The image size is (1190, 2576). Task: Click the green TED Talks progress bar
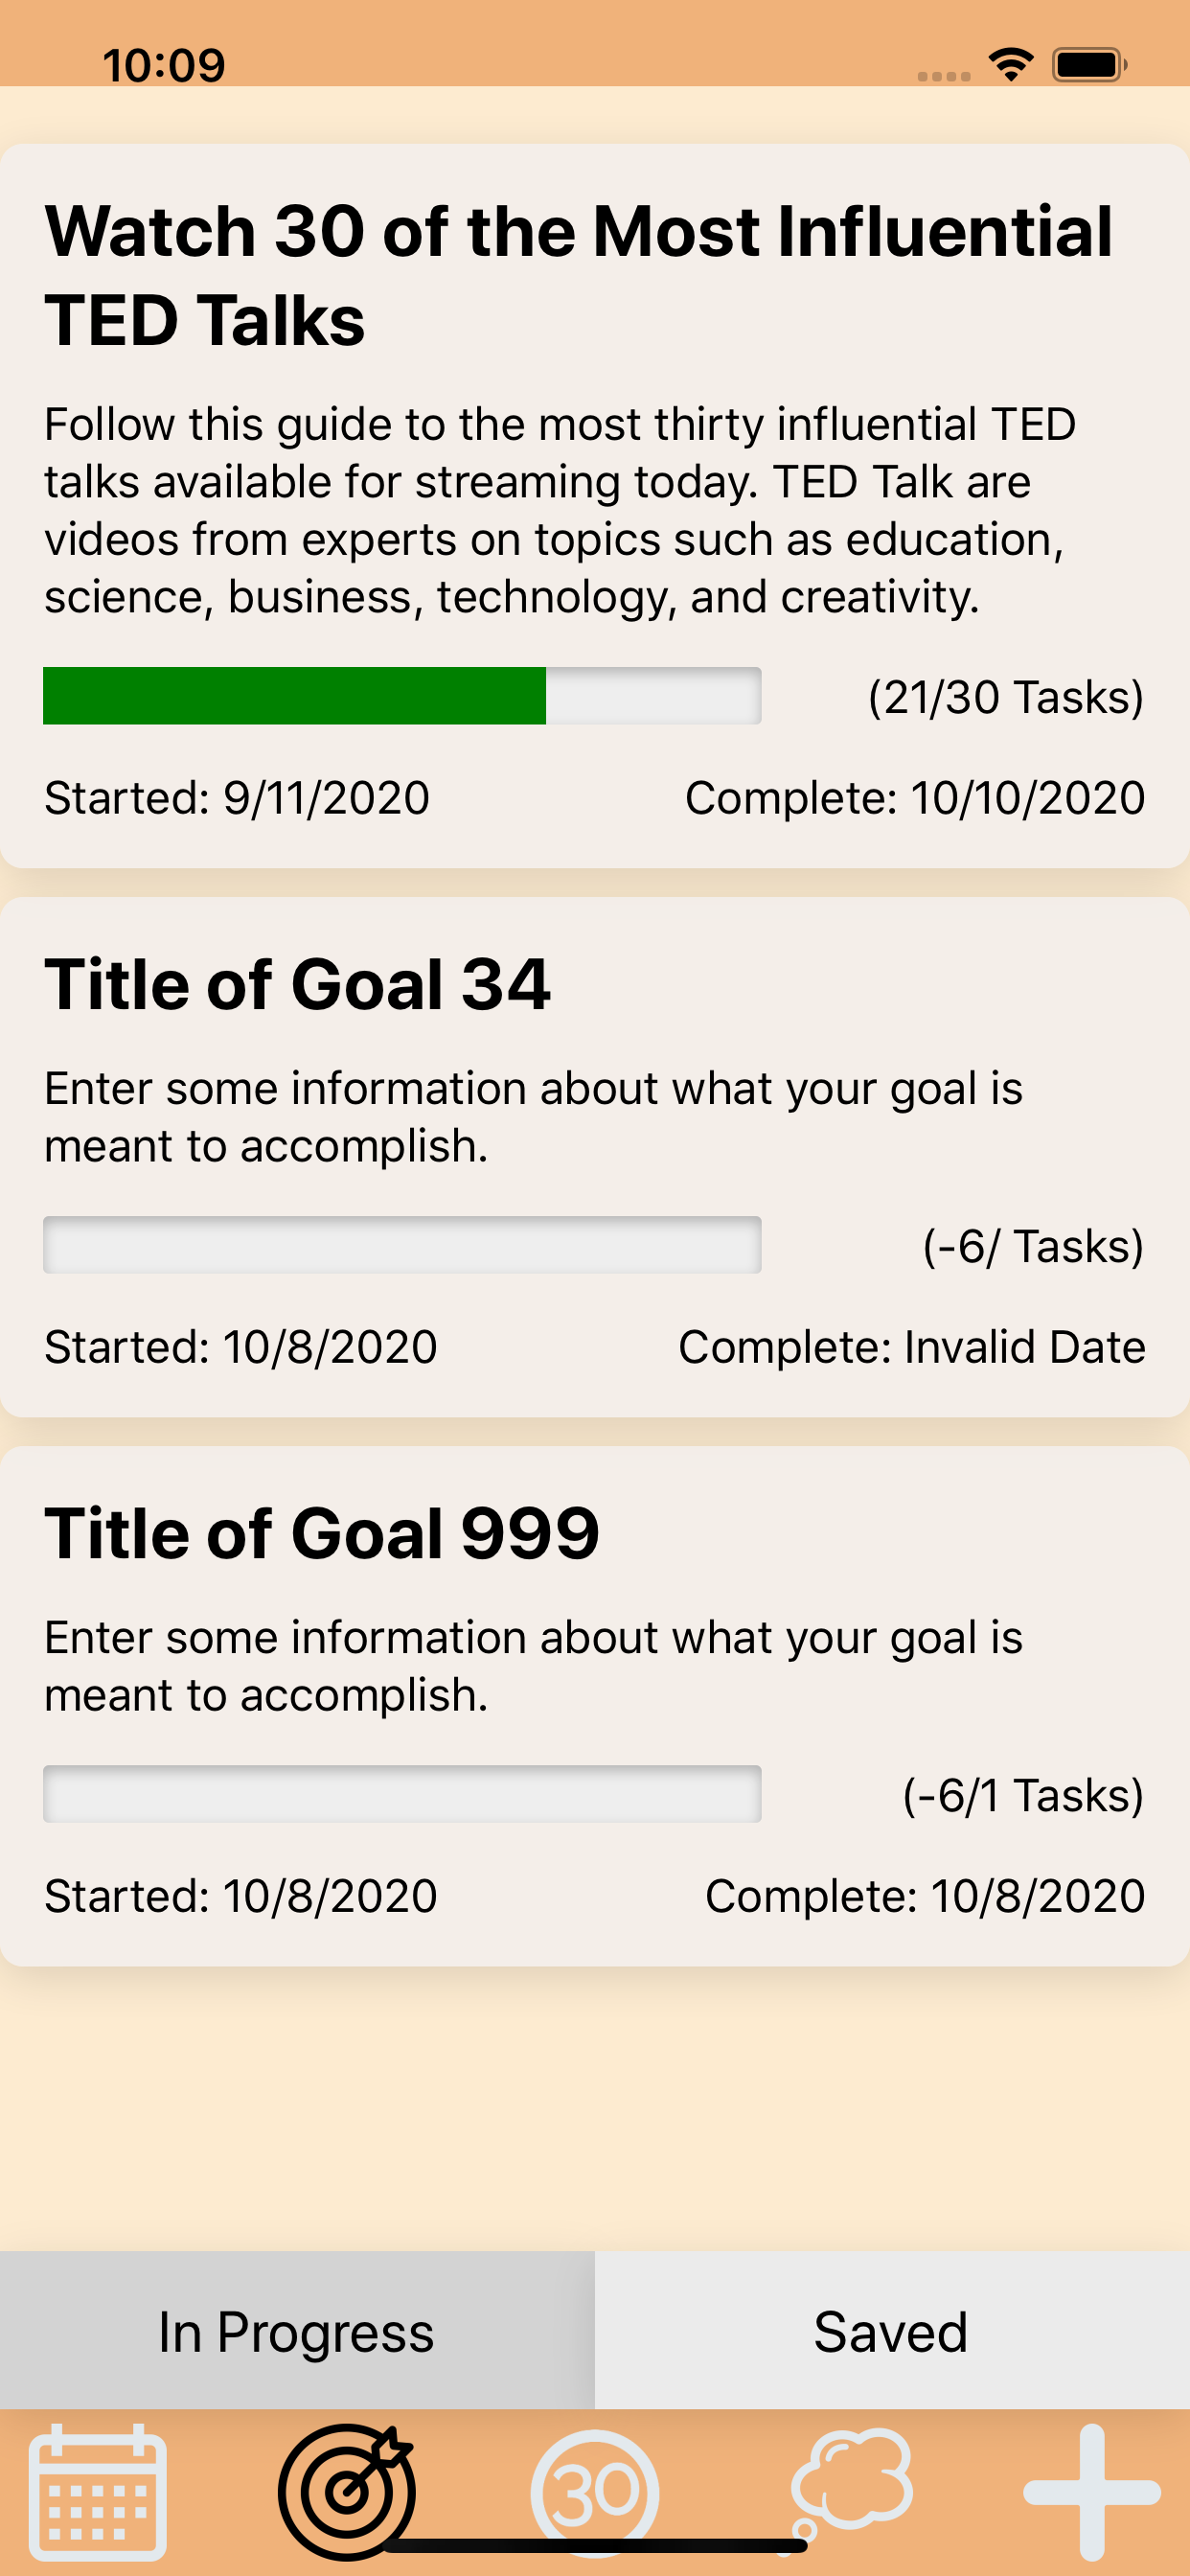coord(401,696)
